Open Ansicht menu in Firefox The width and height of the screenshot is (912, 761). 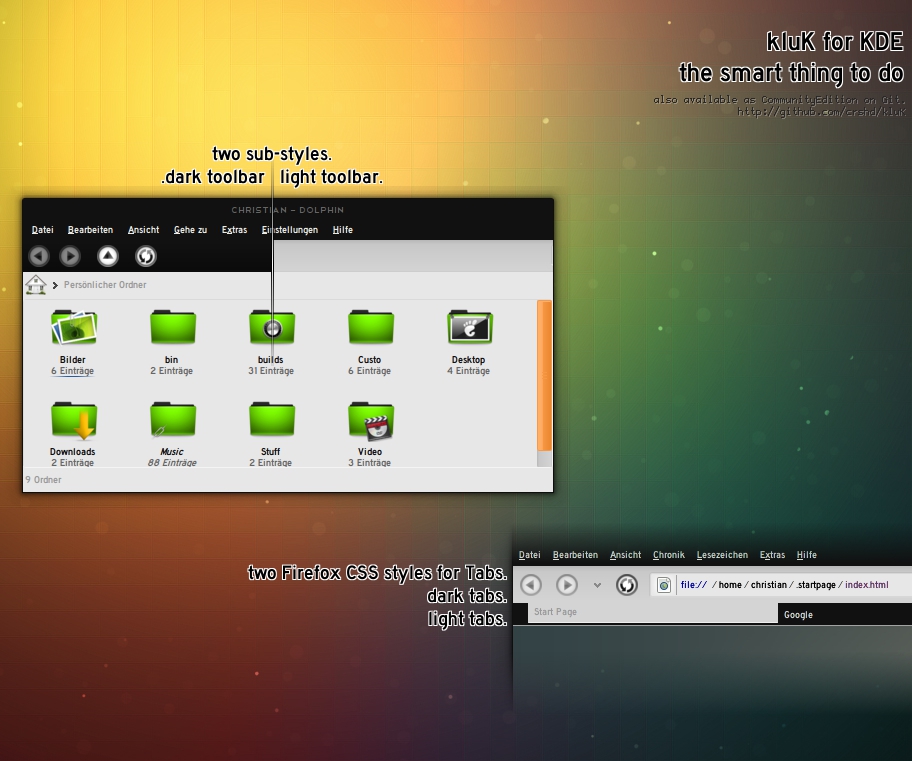click(x=625, y=555)
